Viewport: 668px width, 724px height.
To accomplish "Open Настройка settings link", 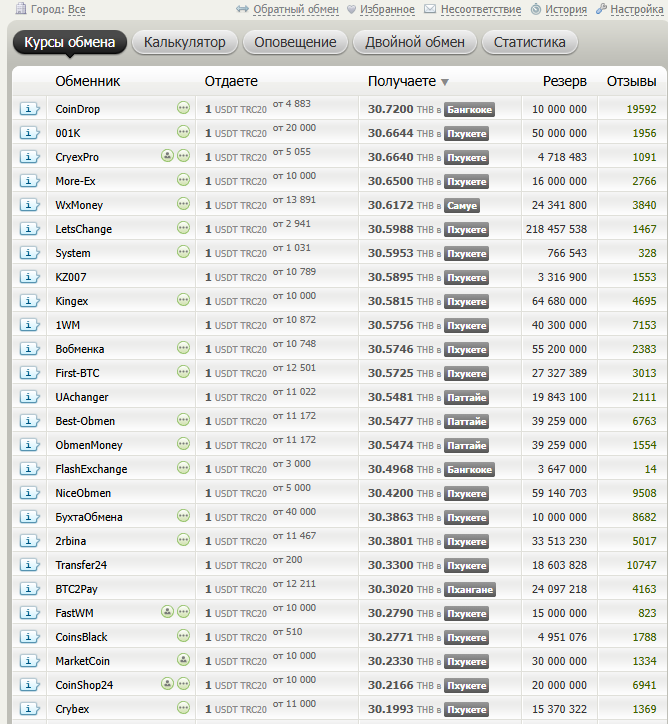I will (x=637, y=9).
